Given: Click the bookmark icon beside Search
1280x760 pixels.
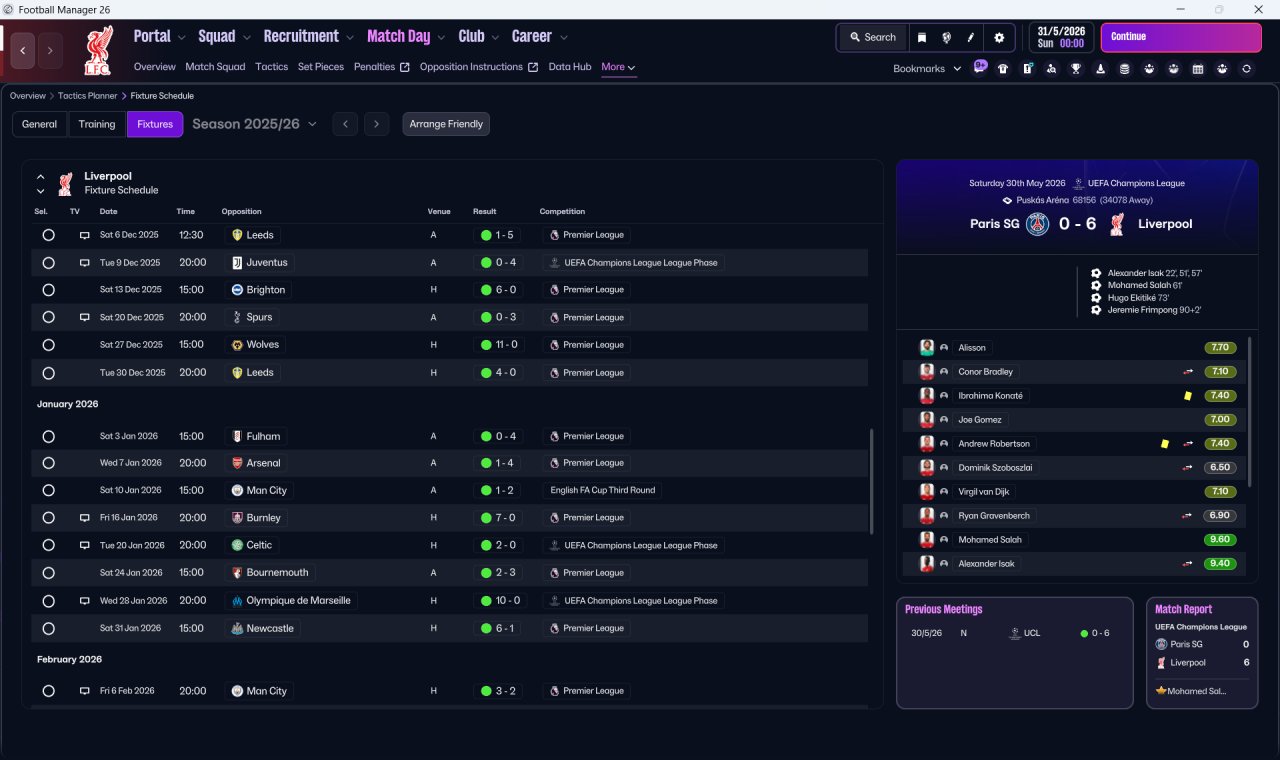Looking at the screenshot, I should pyautogui.click(x=922, y=37).
